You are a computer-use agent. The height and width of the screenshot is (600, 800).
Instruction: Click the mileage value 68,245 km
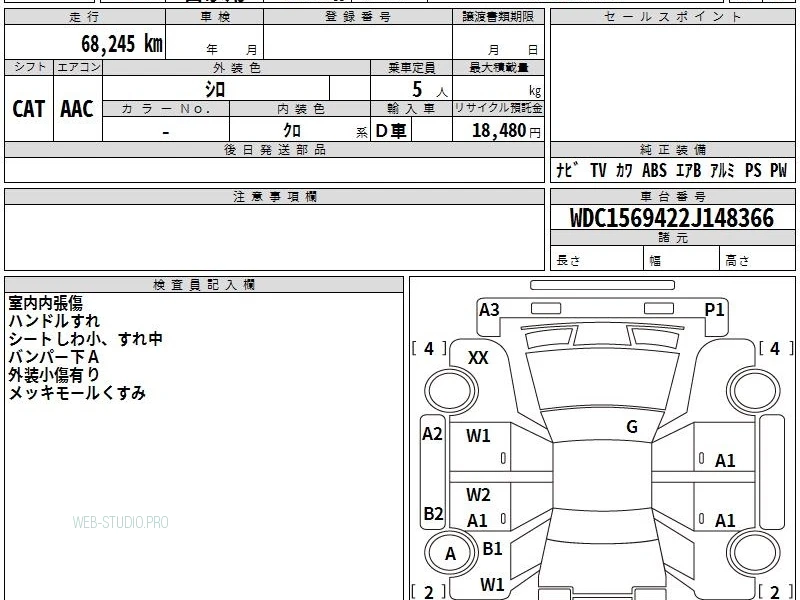[x=122, y=44]
